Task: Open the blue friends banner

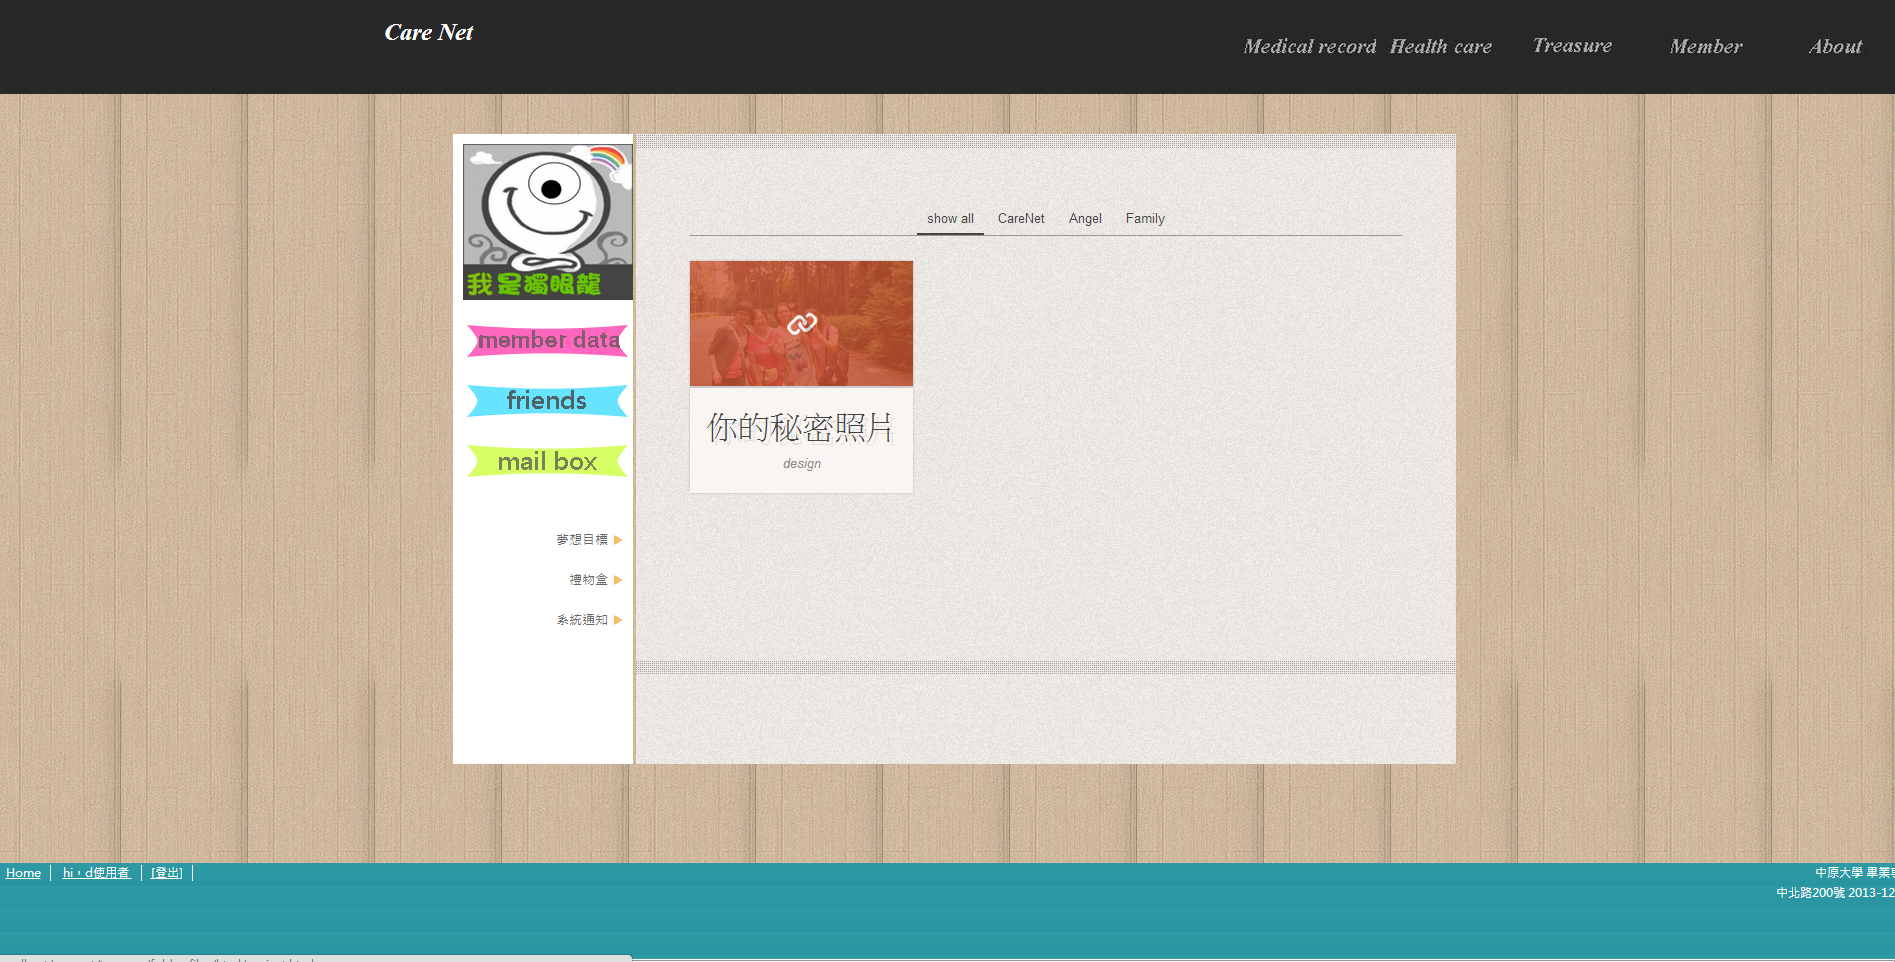Action: [x=547, y=401]
